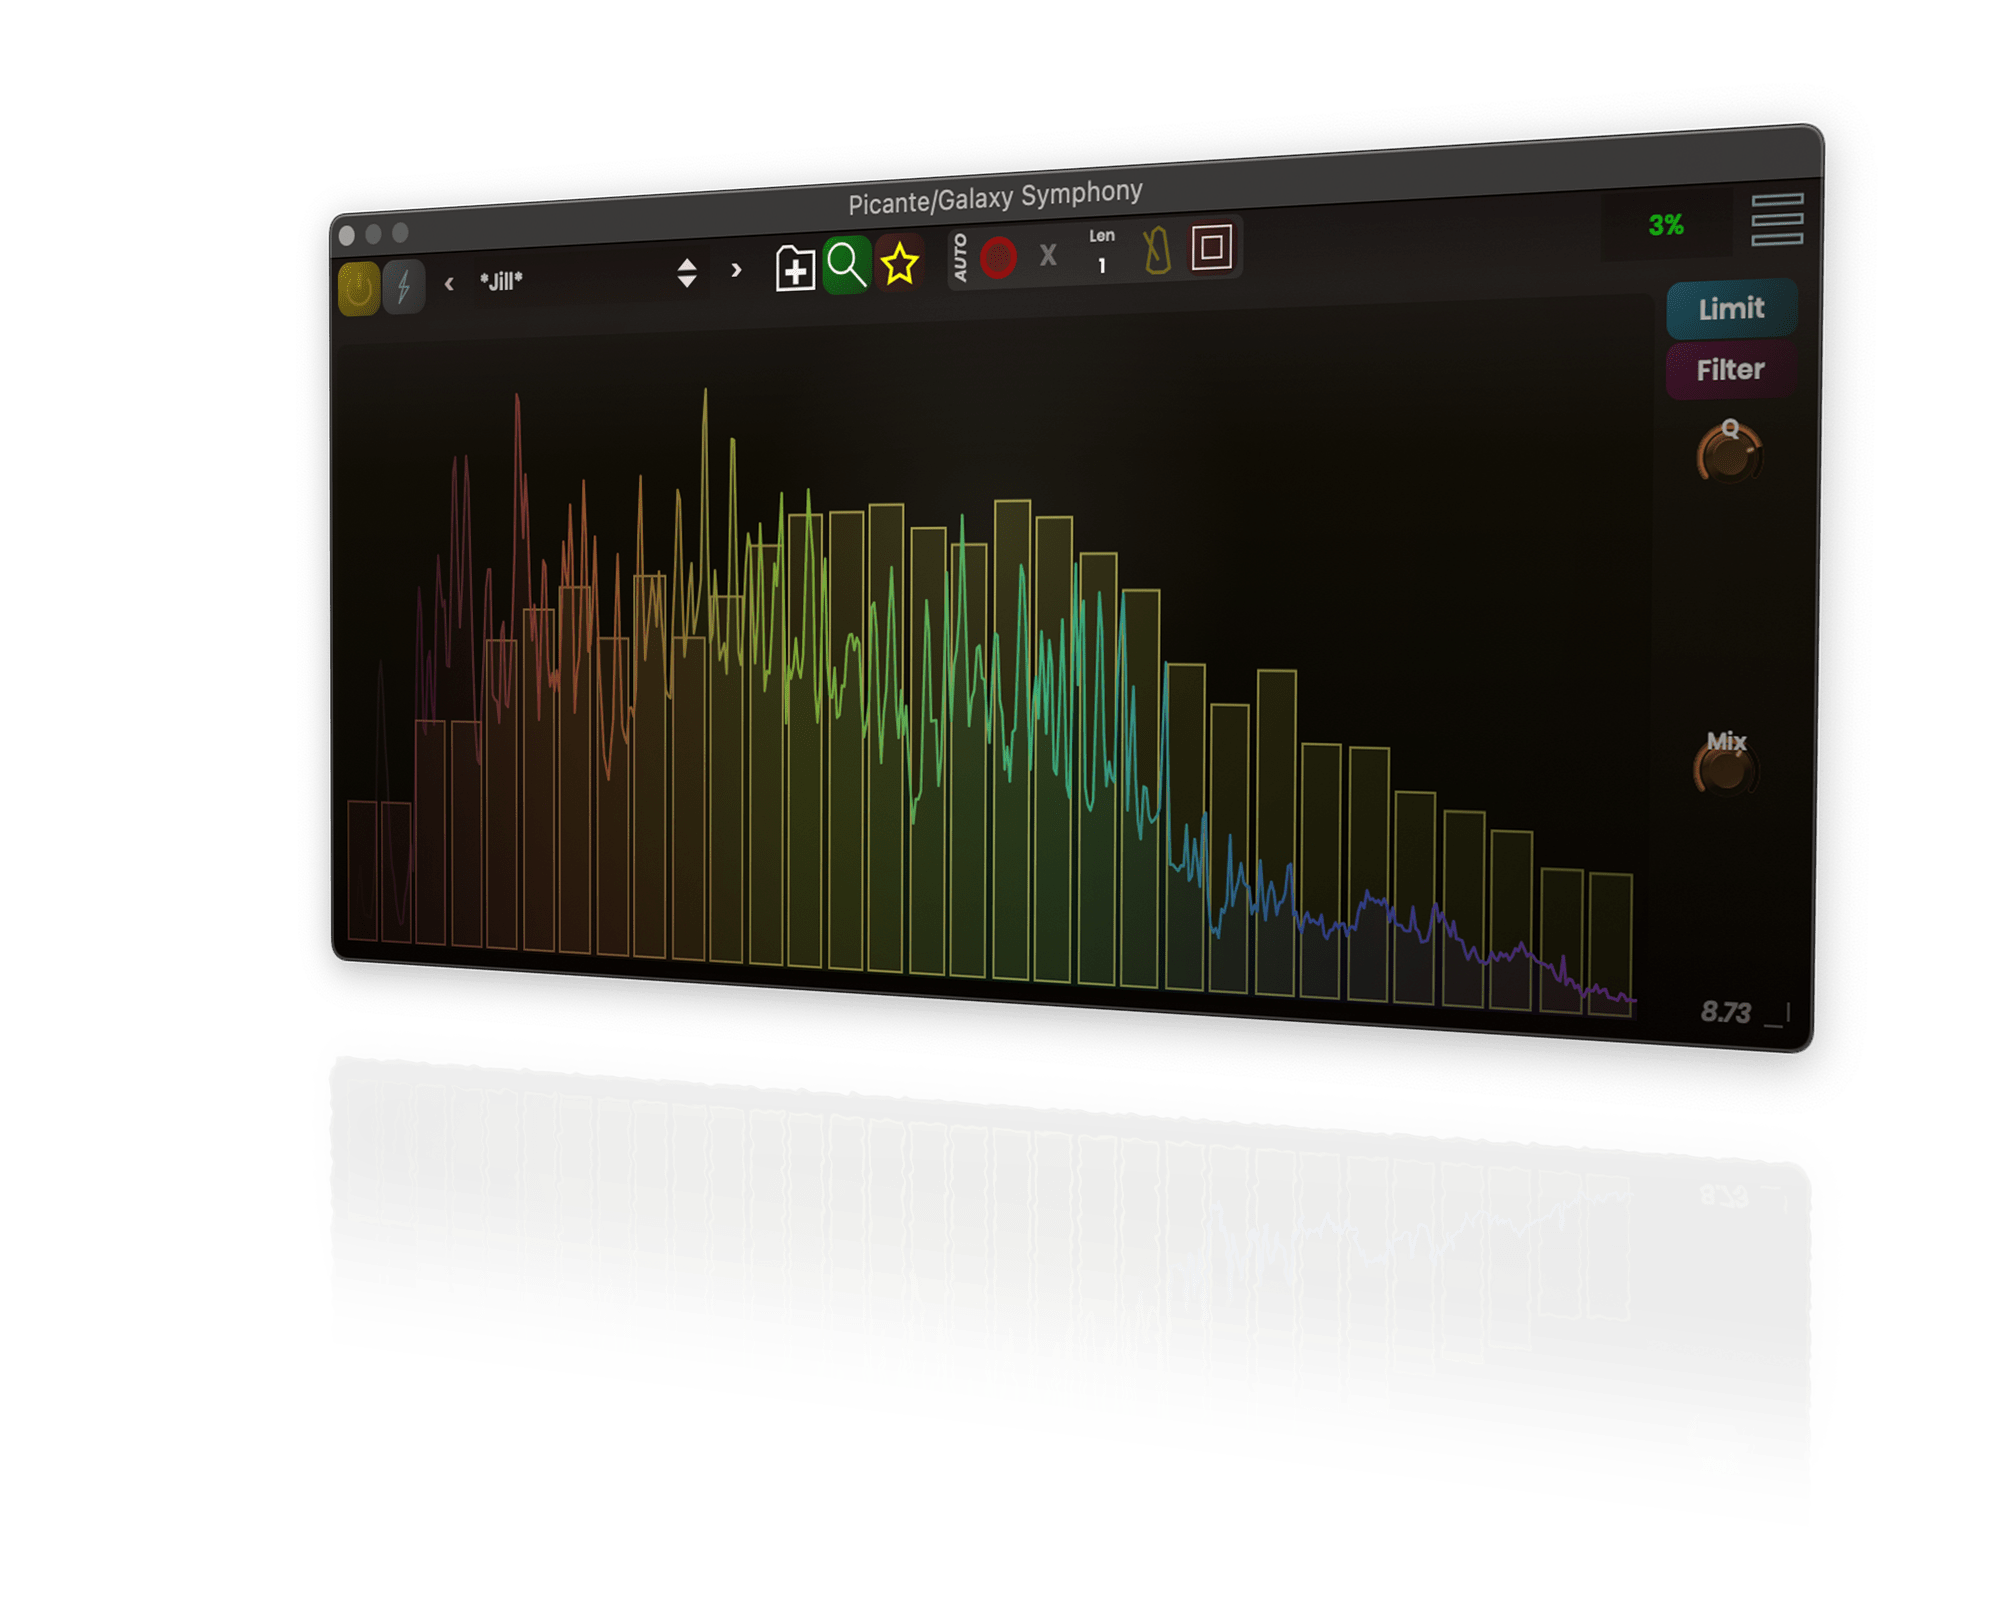
Task: Open the *Jill* preset dropdown
Action: (x=571, y=278)
